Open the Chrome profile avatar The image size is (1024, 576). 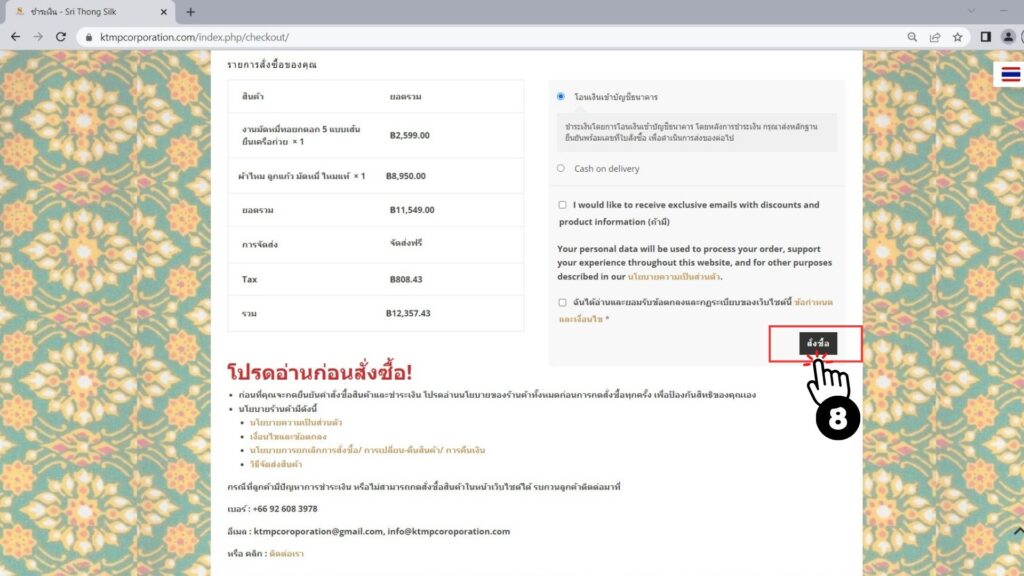click(x=1008, y=37)
